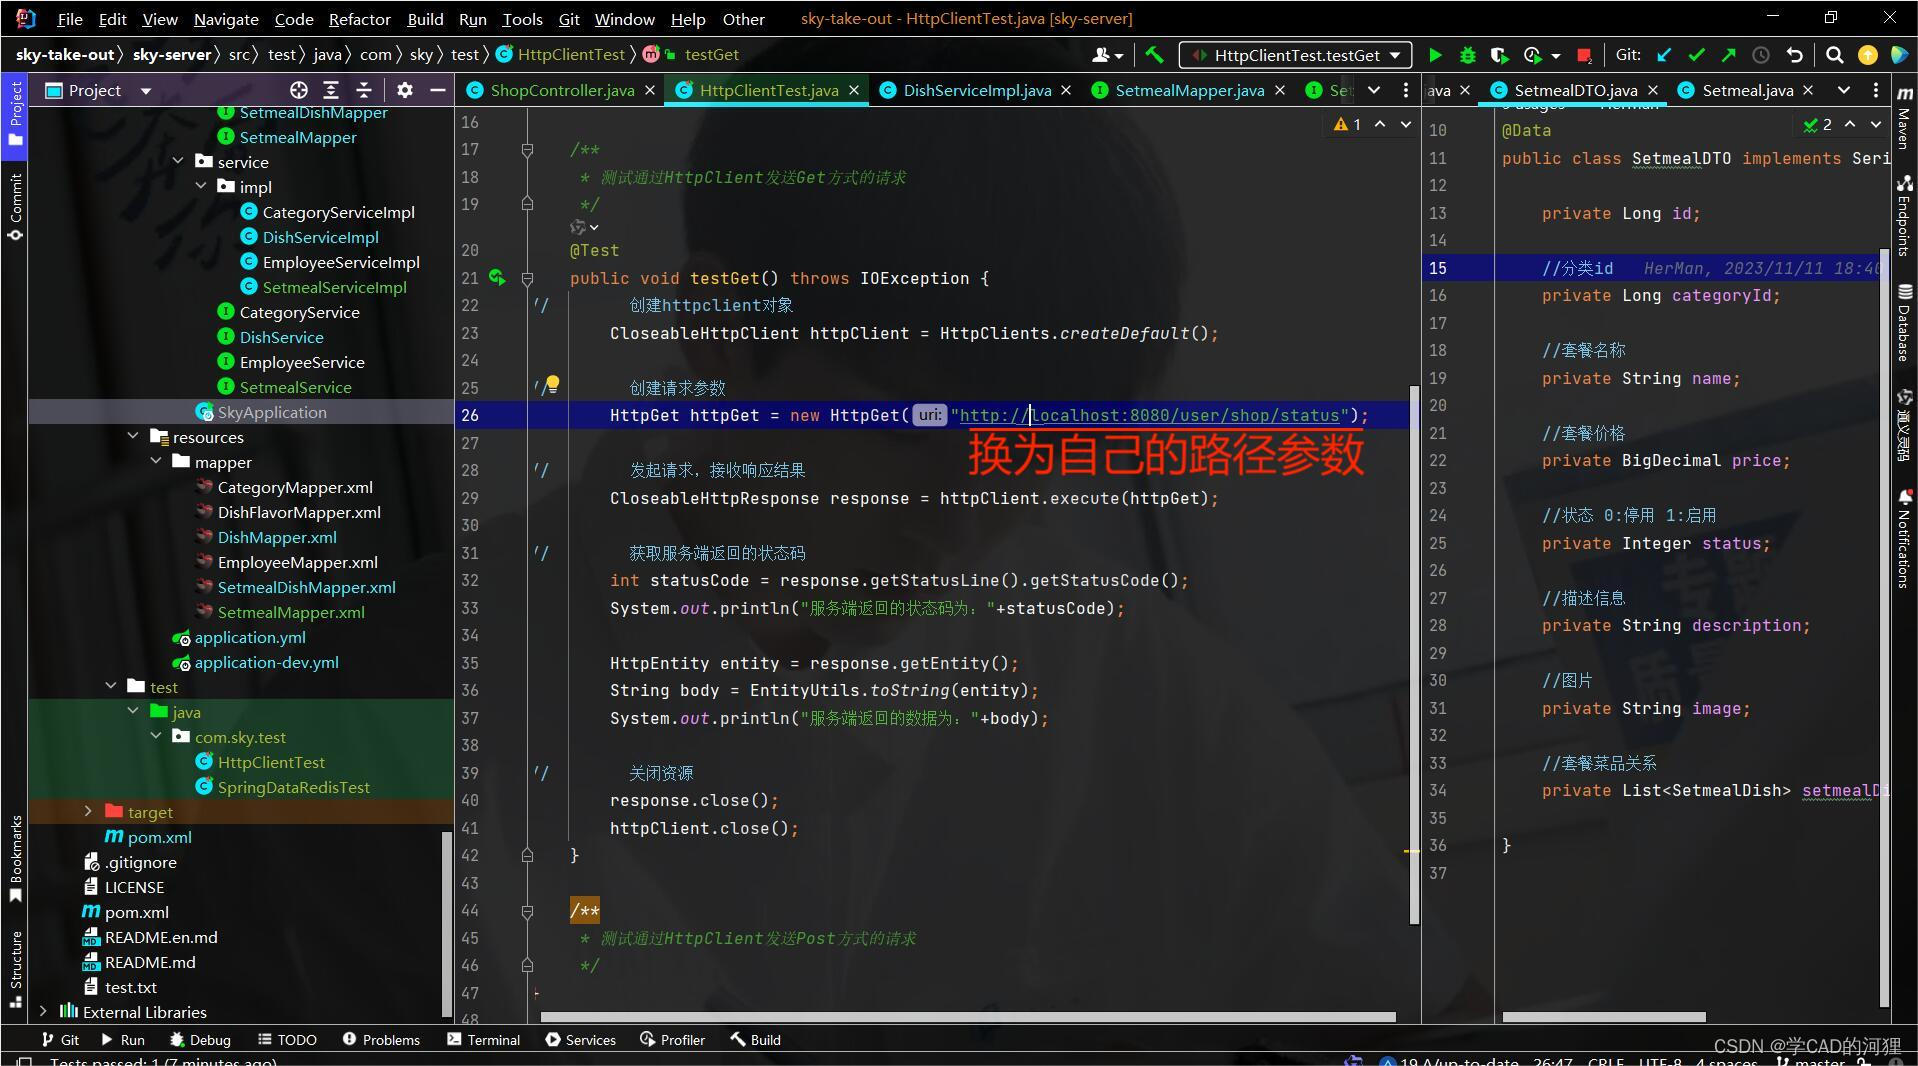This screenshot has width=1918, height=1066.
Task: Open Search Everywhere with the magnifier icon
Action: [x=1834, y=55]
